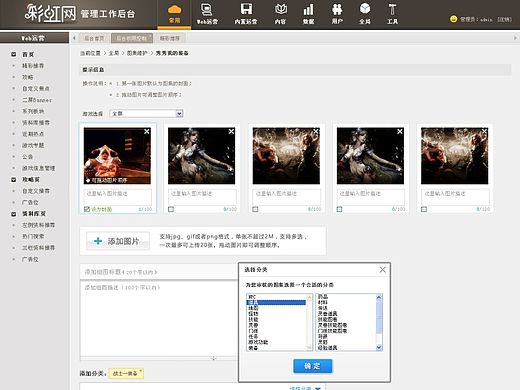Click the yellow smiley admin avatar icon
This screenshot has width=520, height=390.
(x=453, y=19)
